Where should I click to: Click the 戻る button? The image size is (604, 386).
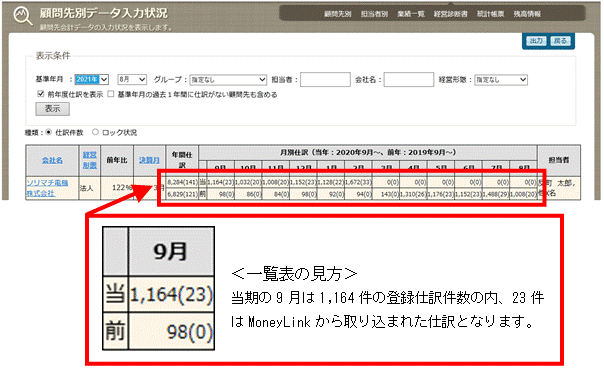coord(560,41)
